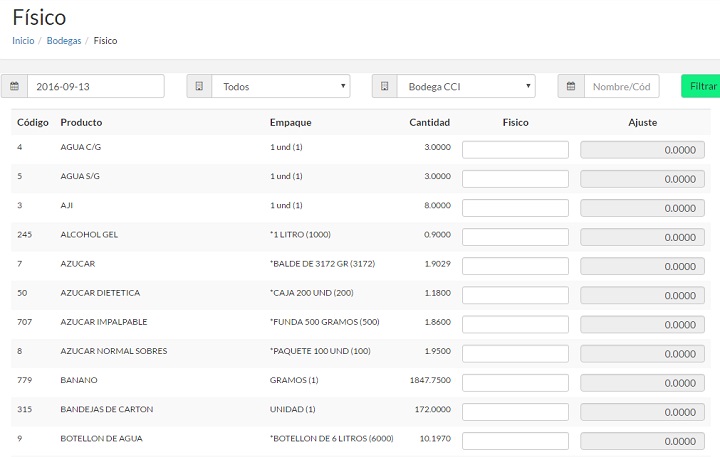Click Físico input for AZUCAR row
This screenshot has width=720, height=457.
[x=515, y=266]
